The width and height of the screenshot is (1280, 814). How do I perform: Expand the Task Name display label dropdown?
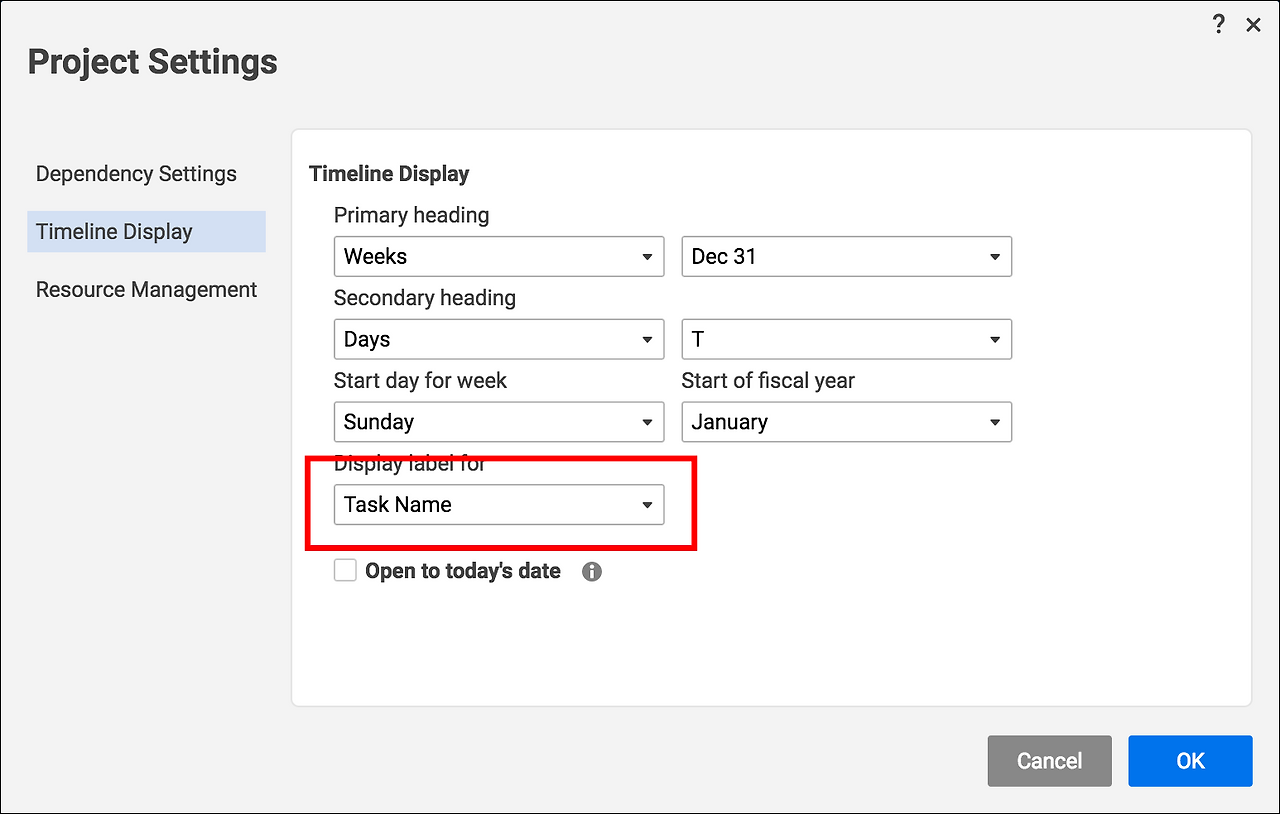[x=498, y=505]
